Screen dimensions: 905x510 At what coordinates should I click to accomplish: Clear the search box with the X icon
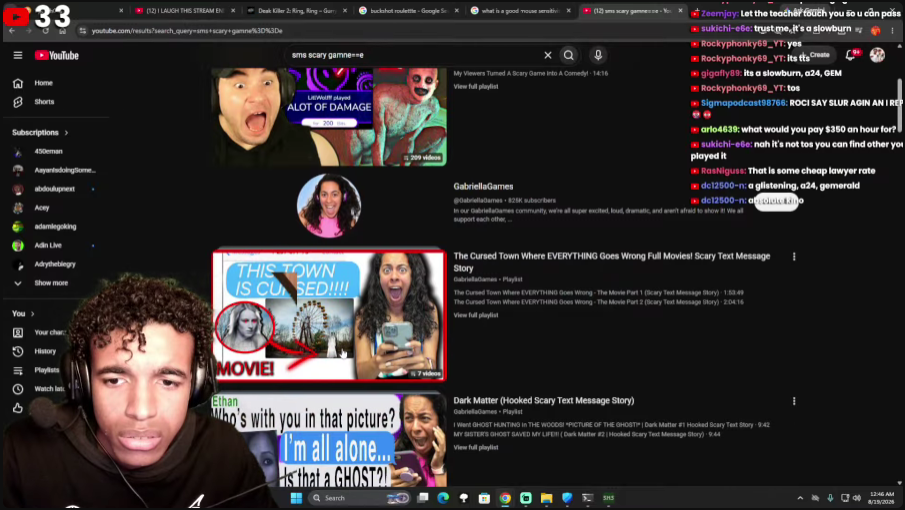[x=548, y=55]
